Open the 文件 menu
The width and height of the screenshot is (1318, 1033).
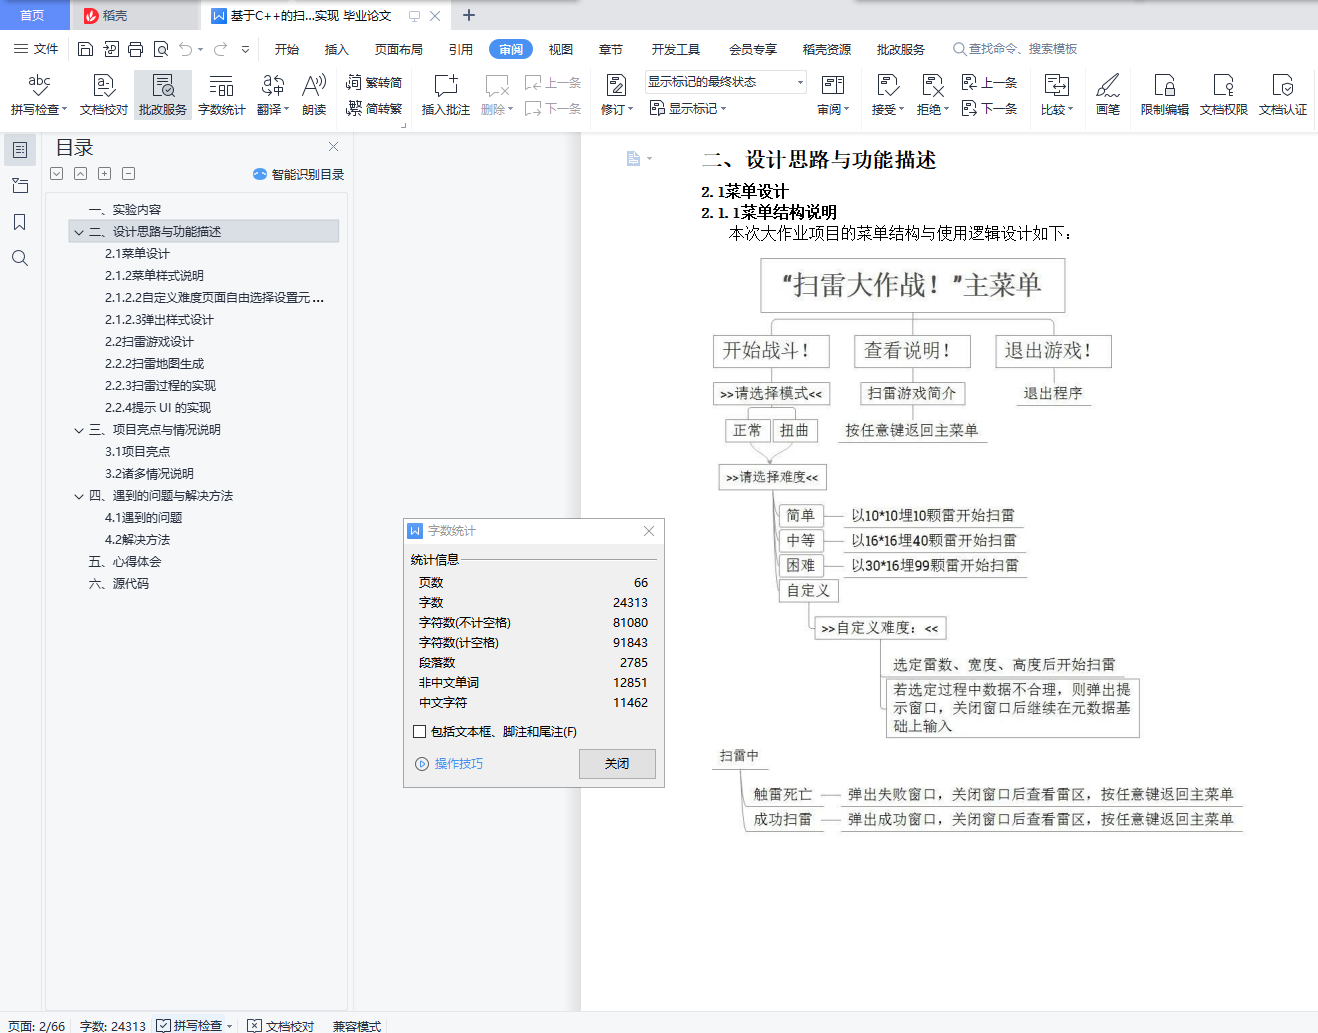point(36,49)
